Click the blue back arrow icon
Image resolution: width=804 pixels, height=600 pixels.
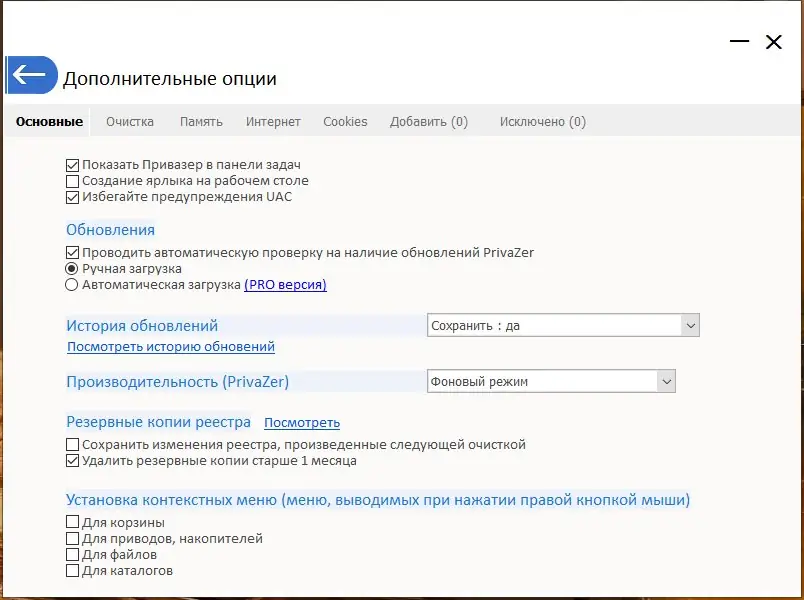30,75
